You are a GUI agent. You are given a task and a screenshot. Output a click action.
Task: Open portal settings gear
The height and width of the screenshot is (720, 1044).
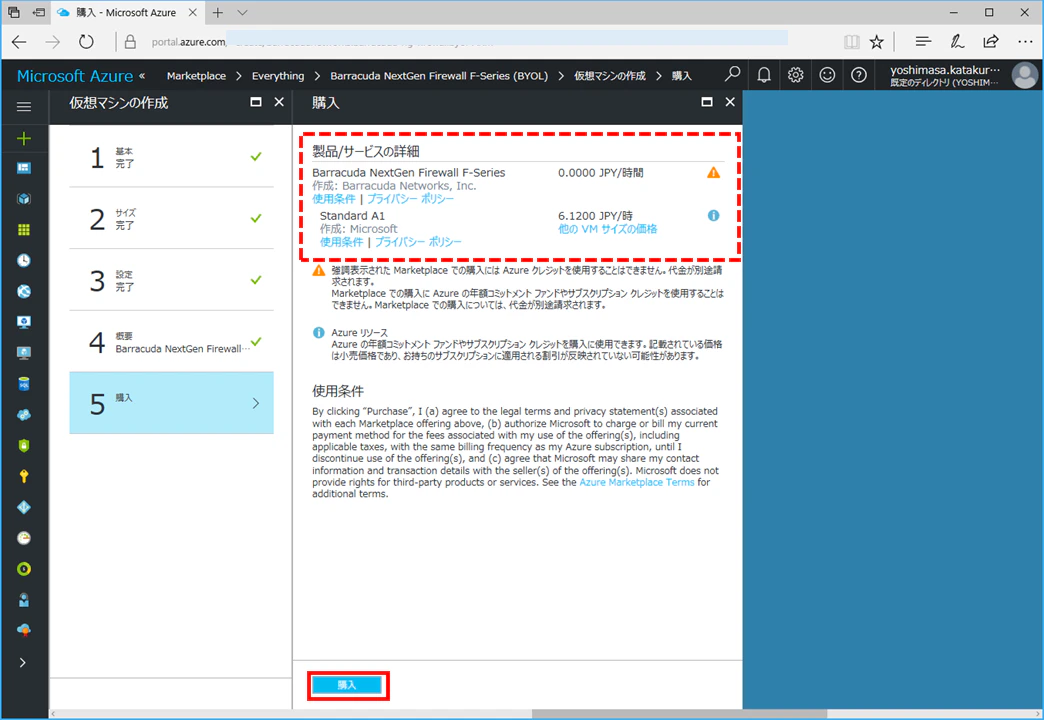pos(795,75)
